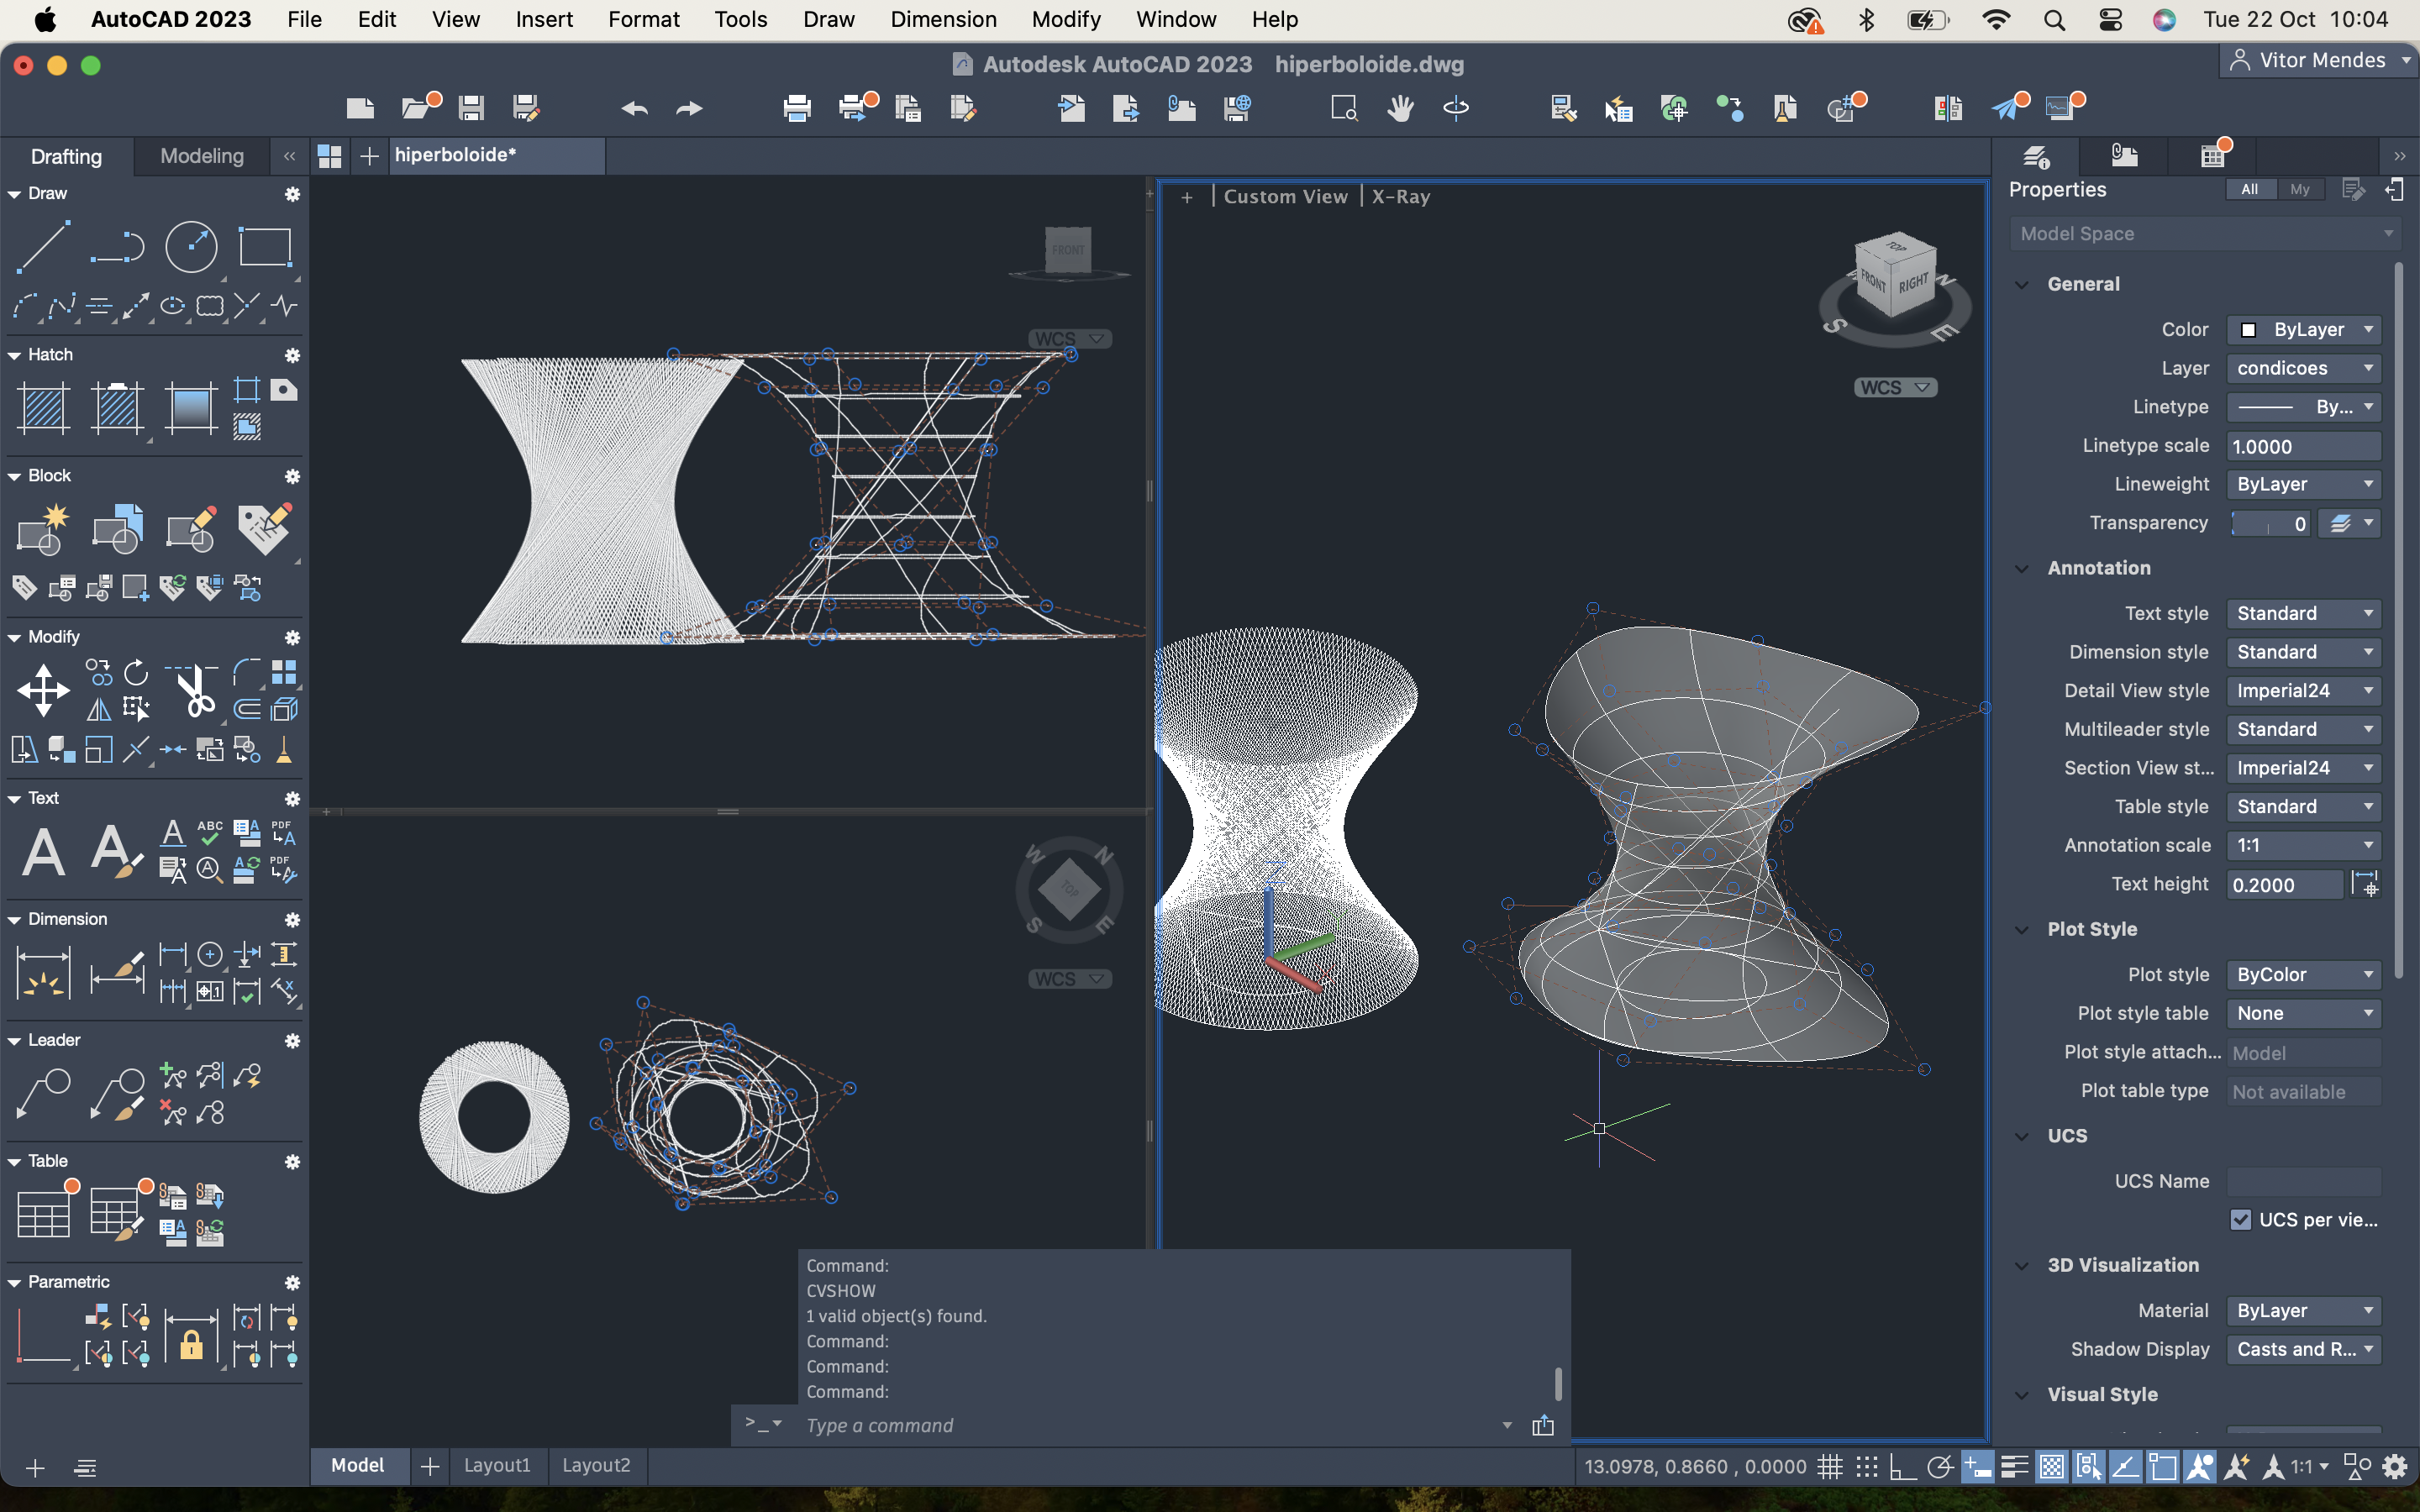Click the ByLayer color swatch
The height and width of the screenshot is (1512, 2420).
[2249, 330]
